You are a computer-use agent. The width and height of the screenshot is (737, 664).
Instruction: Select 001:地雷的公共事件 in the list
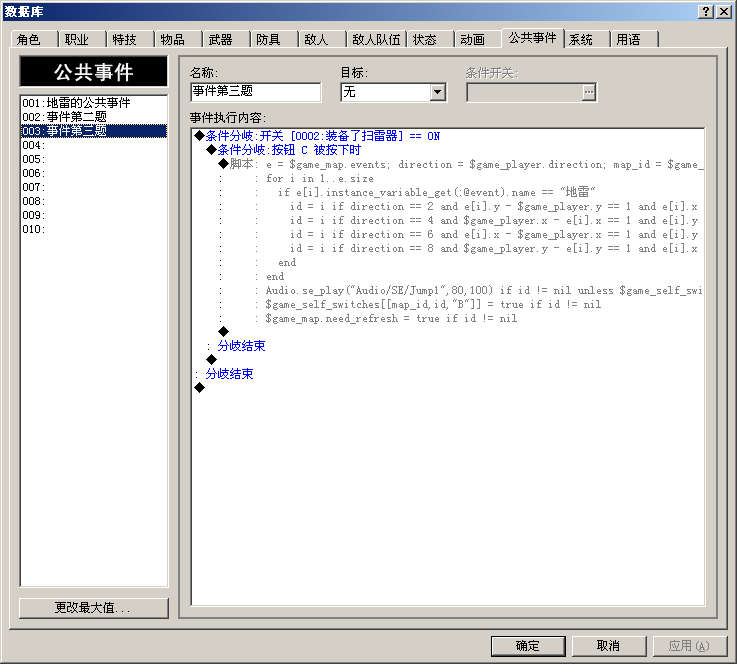(94, 102)
